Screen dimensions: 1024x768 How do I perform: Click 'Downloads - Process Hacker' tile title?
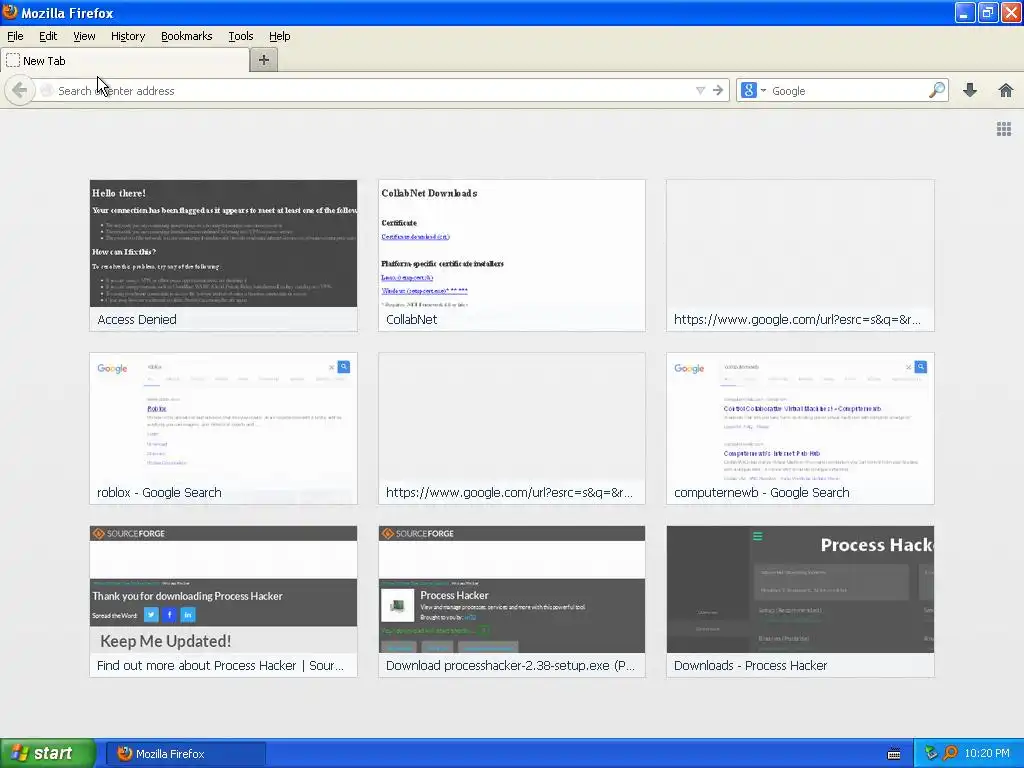750,665
